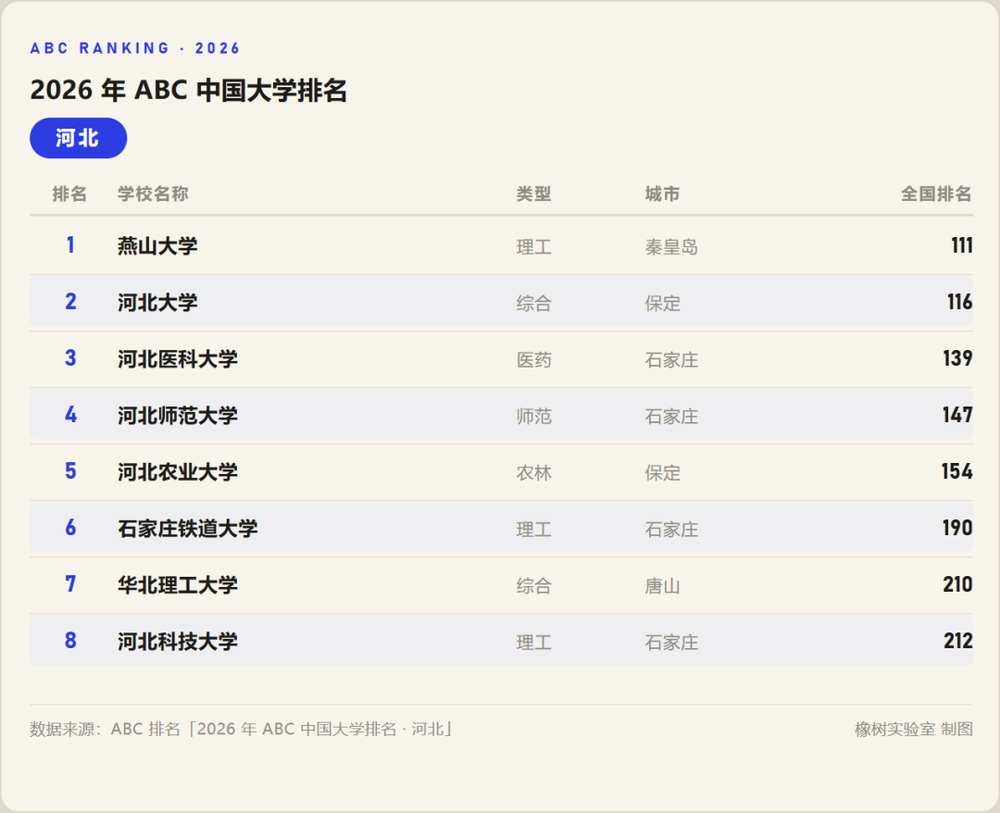The image size is (1000, 813).
Task: Click 综合 type in 河北大学 row
Action: (534, 304)
